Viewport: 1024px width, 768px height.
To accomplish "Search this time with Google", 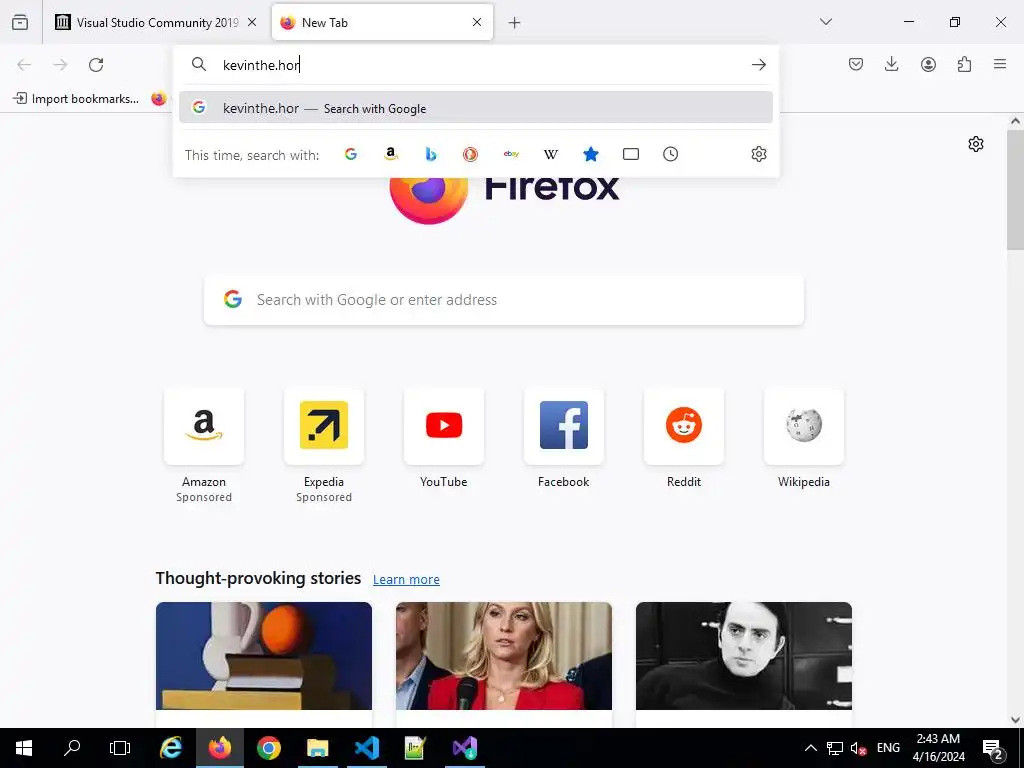I will pyautogui.click(x=351, y=154).
